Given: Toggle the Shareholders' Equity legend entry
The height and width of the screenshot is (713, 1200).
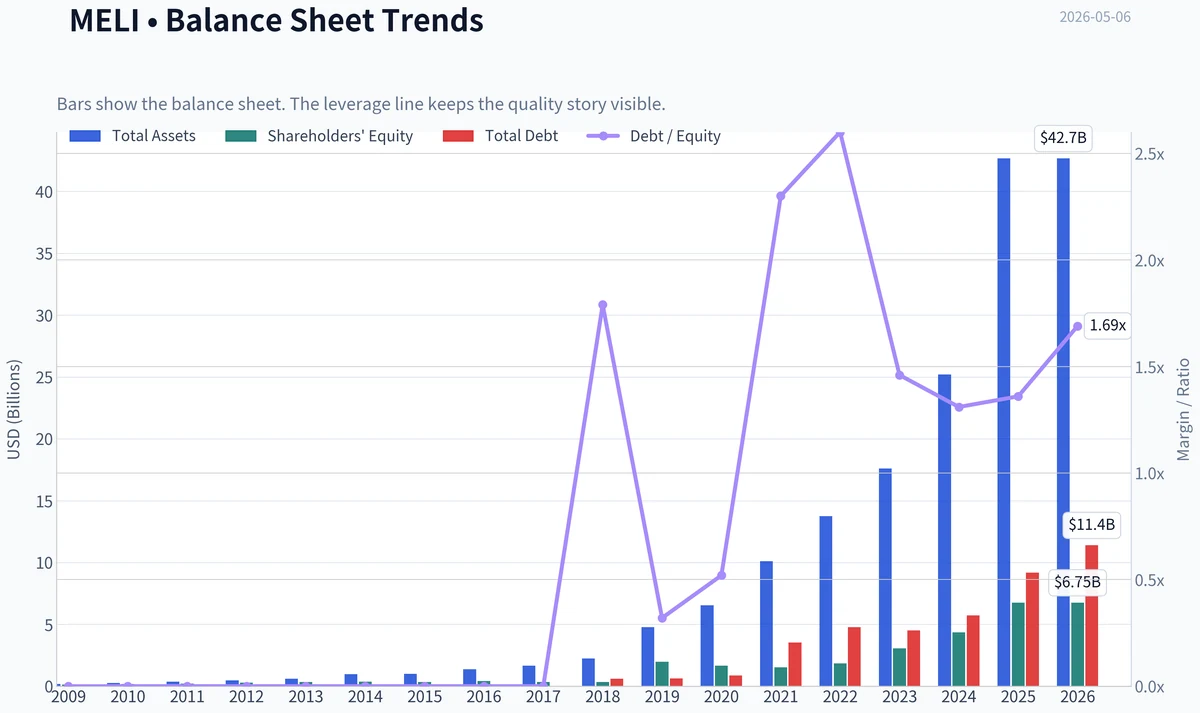Looking at the screenshot, I should (319, 136).
